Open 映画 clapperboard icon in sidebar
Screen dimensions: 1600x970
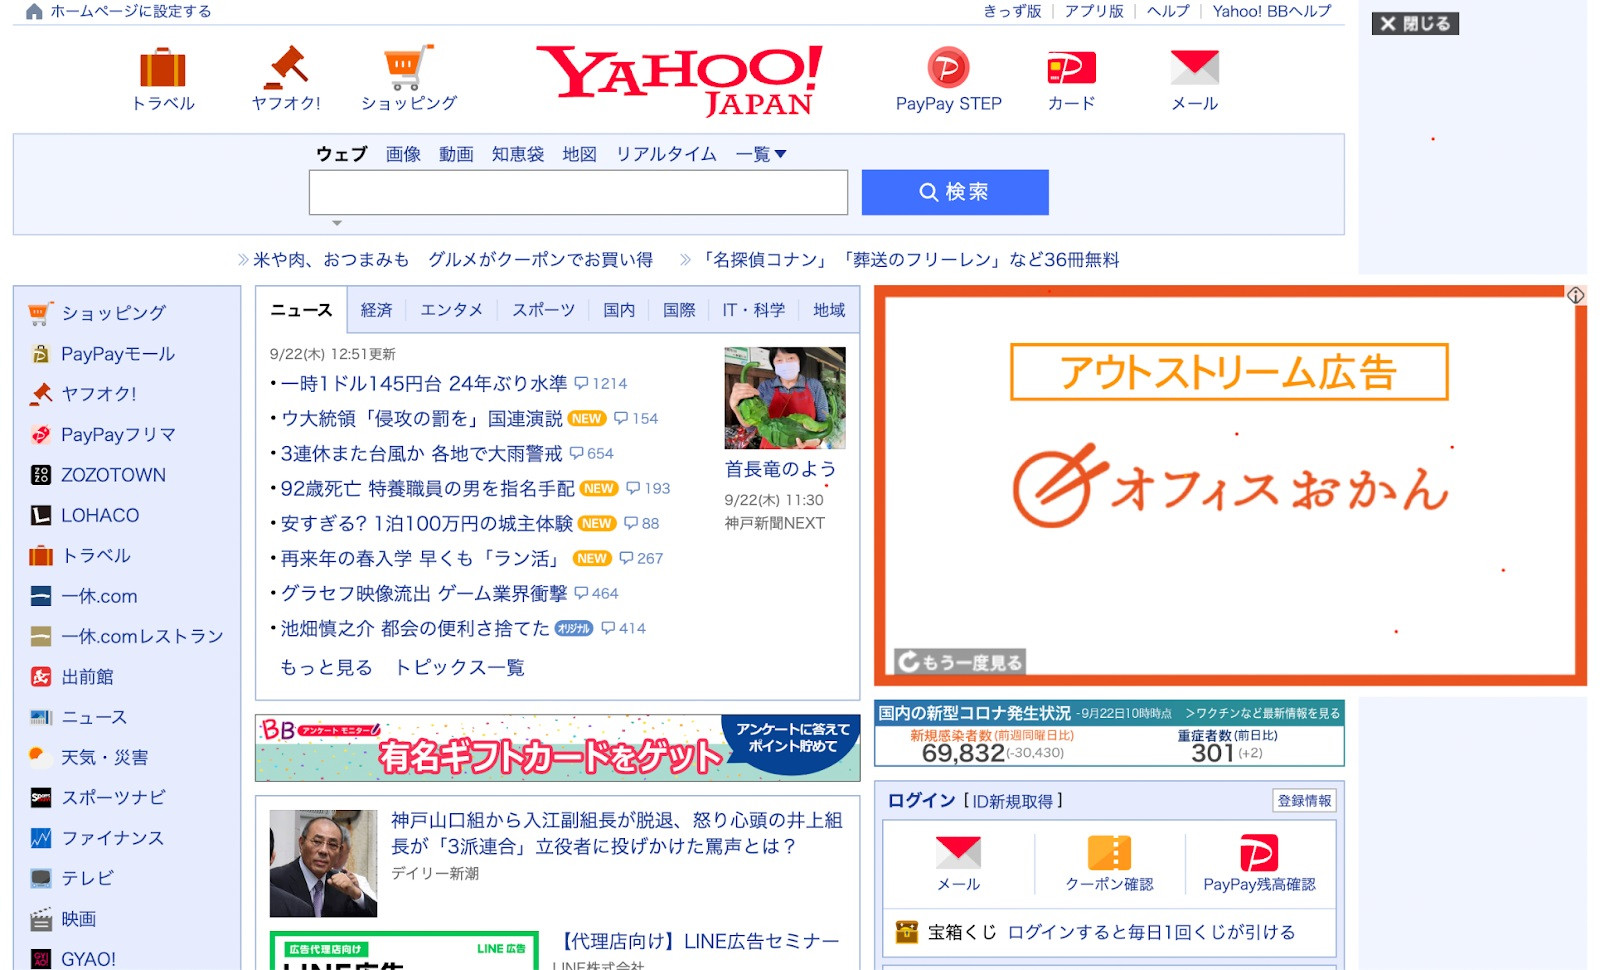tap(40, 919)
